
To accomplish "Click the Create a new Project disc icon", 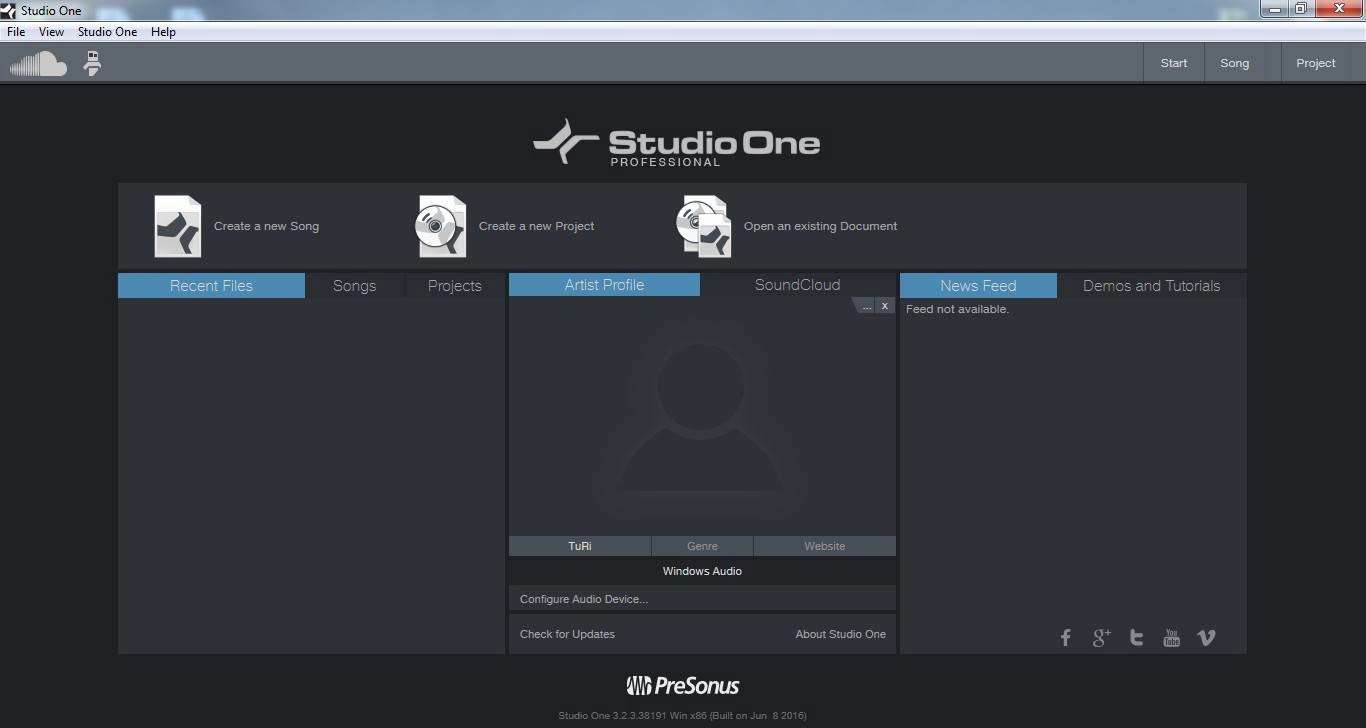I will click(x=441, y=226).
